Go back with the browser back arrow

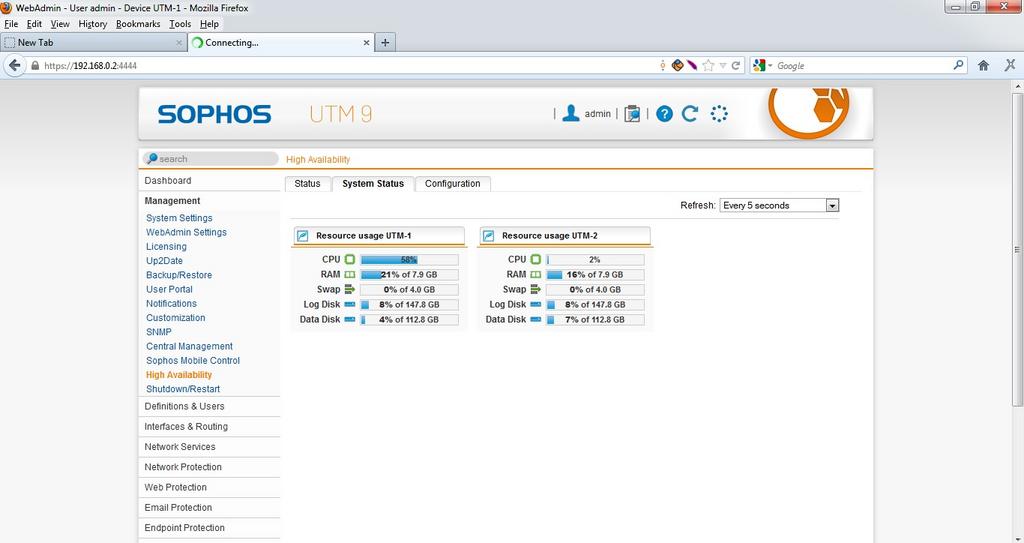click(14, 65)
